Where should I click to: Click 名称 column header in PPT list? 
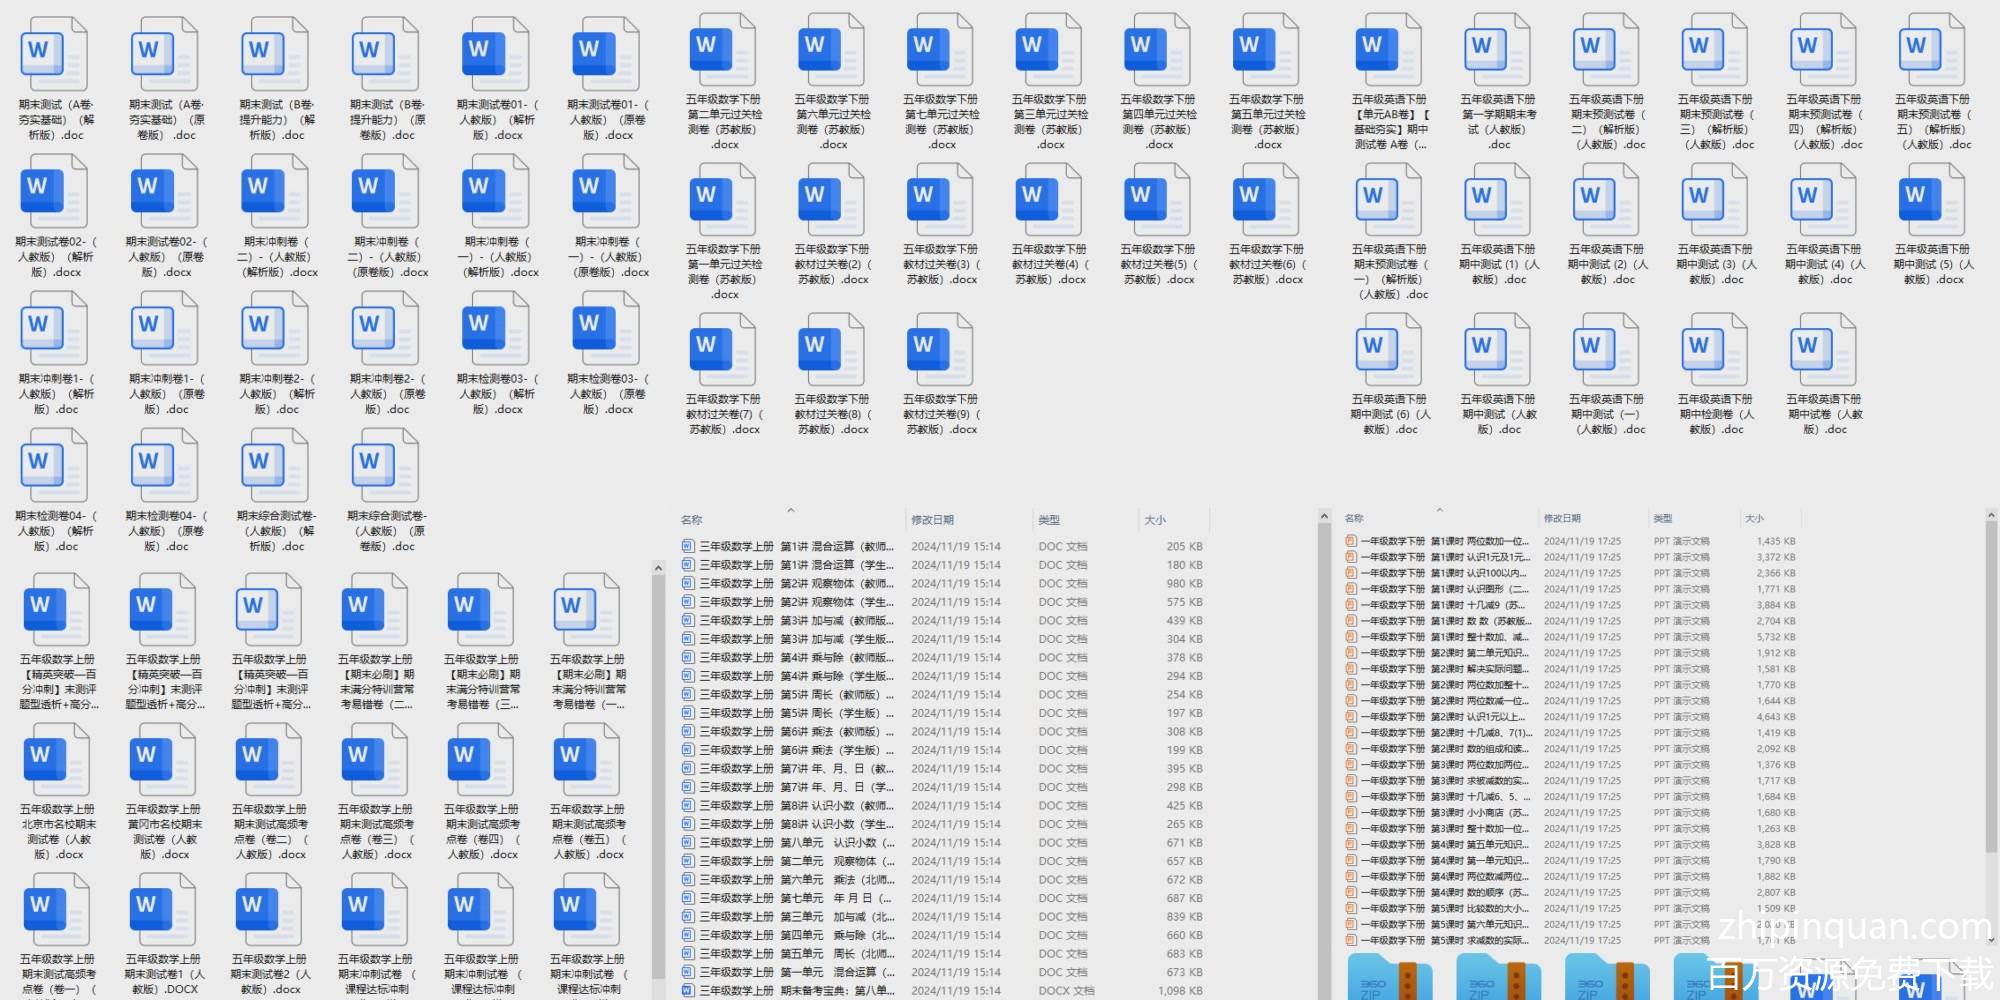tap(1354, 519)
